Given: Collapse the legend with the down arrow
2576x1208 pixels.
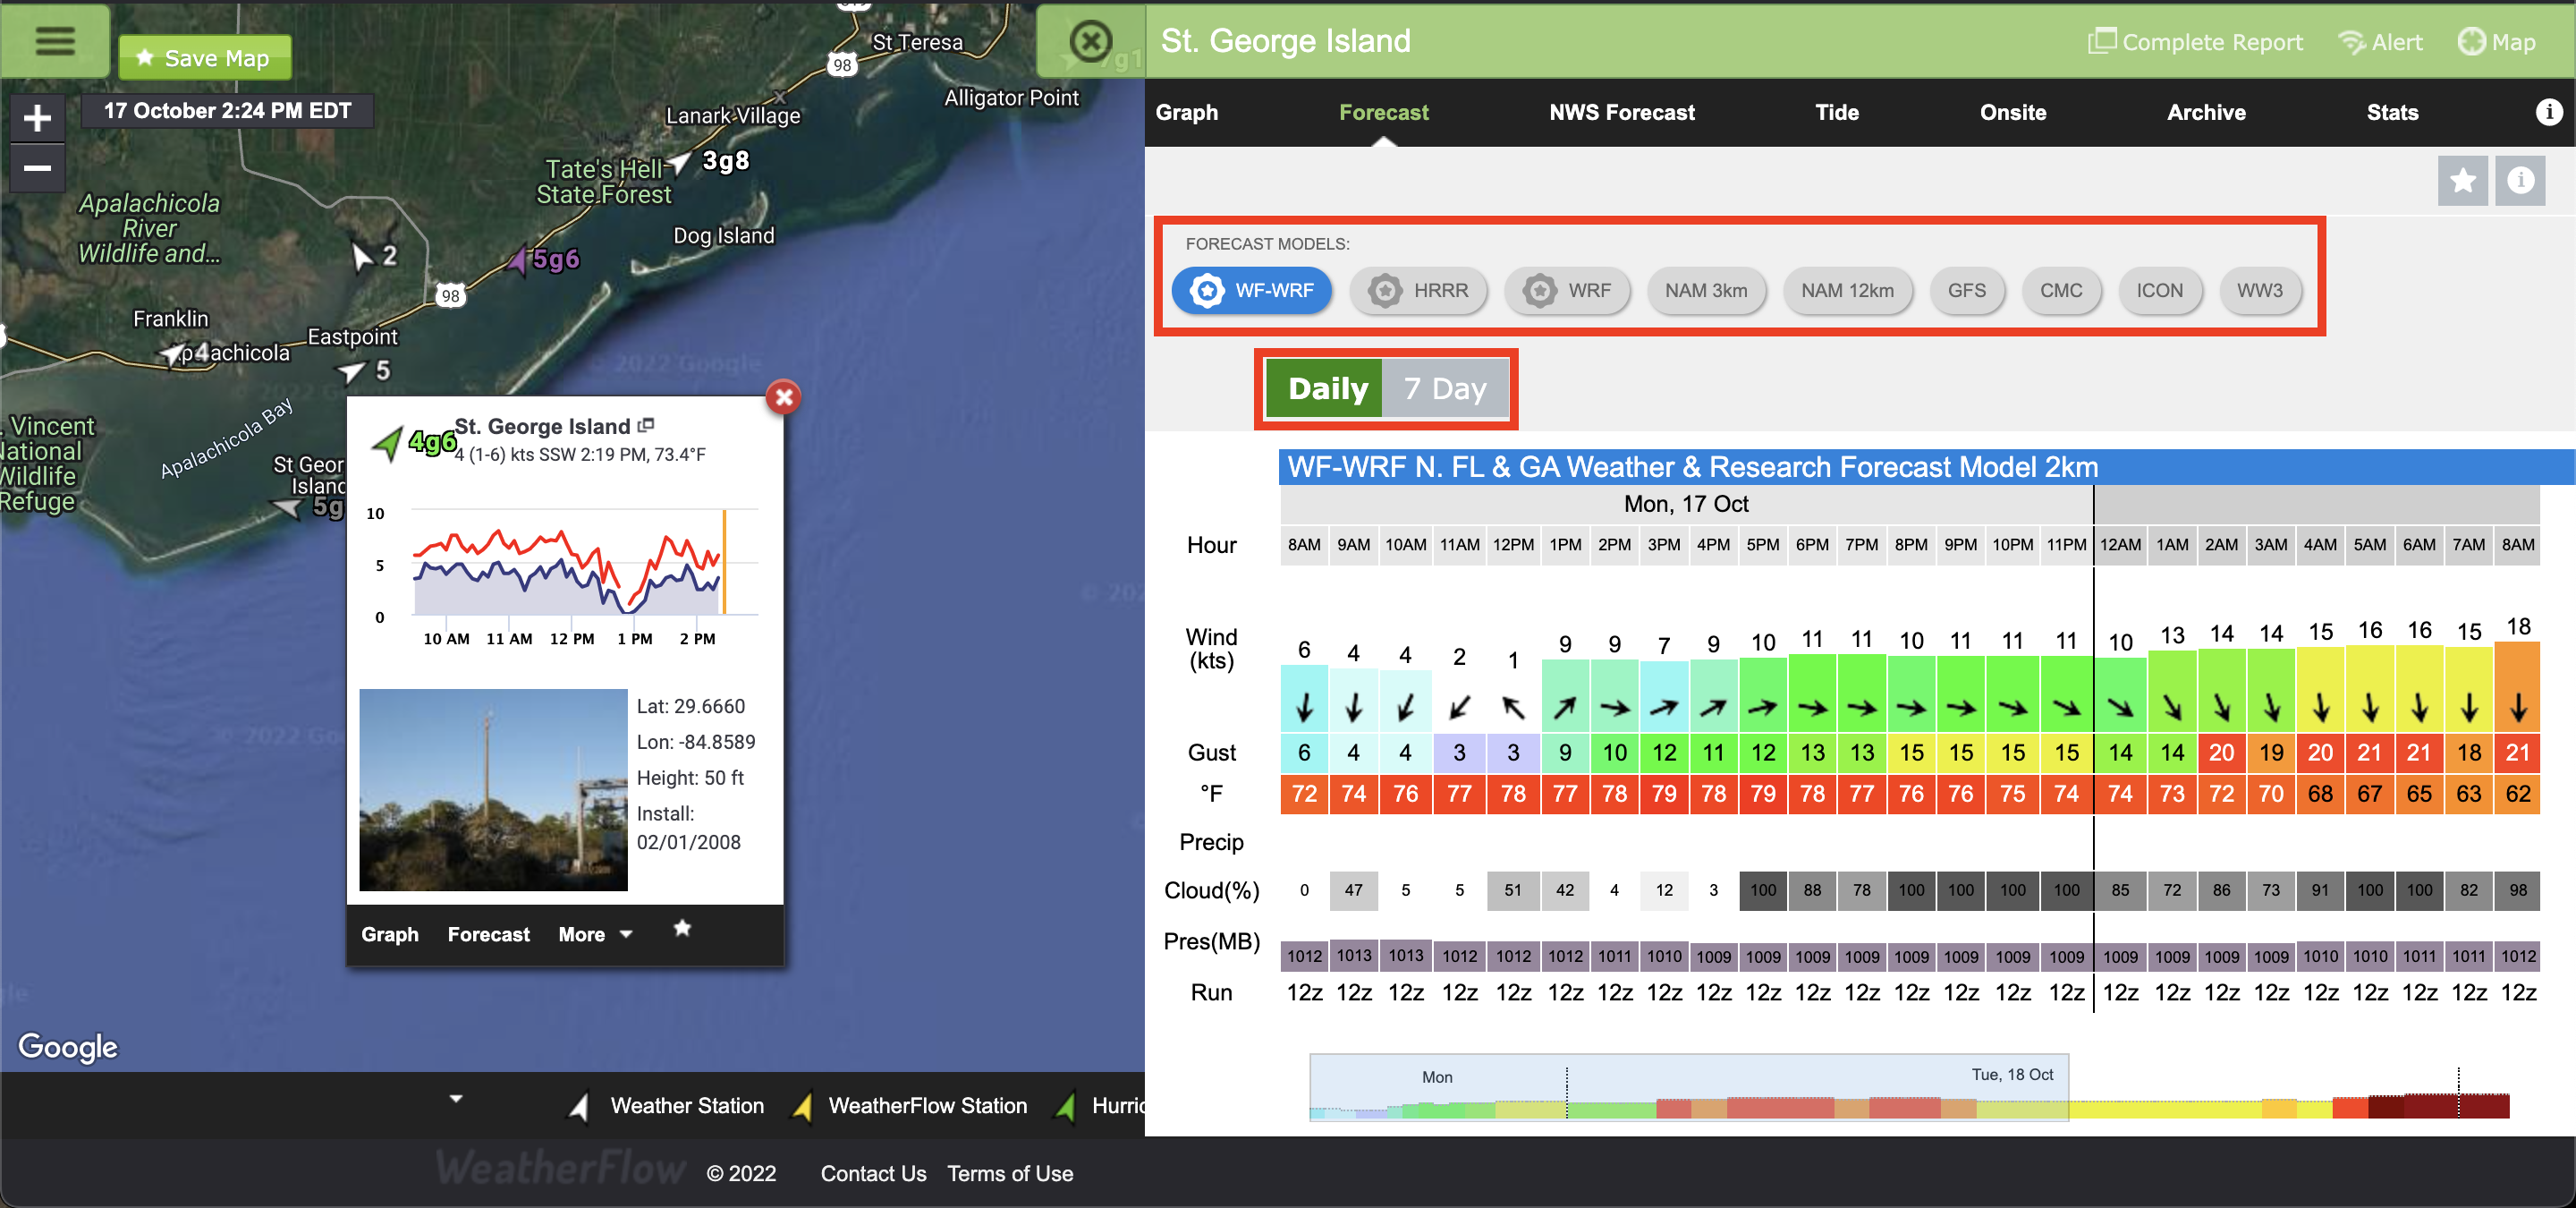Looking at the screenshot, I should click(456, 1099).
